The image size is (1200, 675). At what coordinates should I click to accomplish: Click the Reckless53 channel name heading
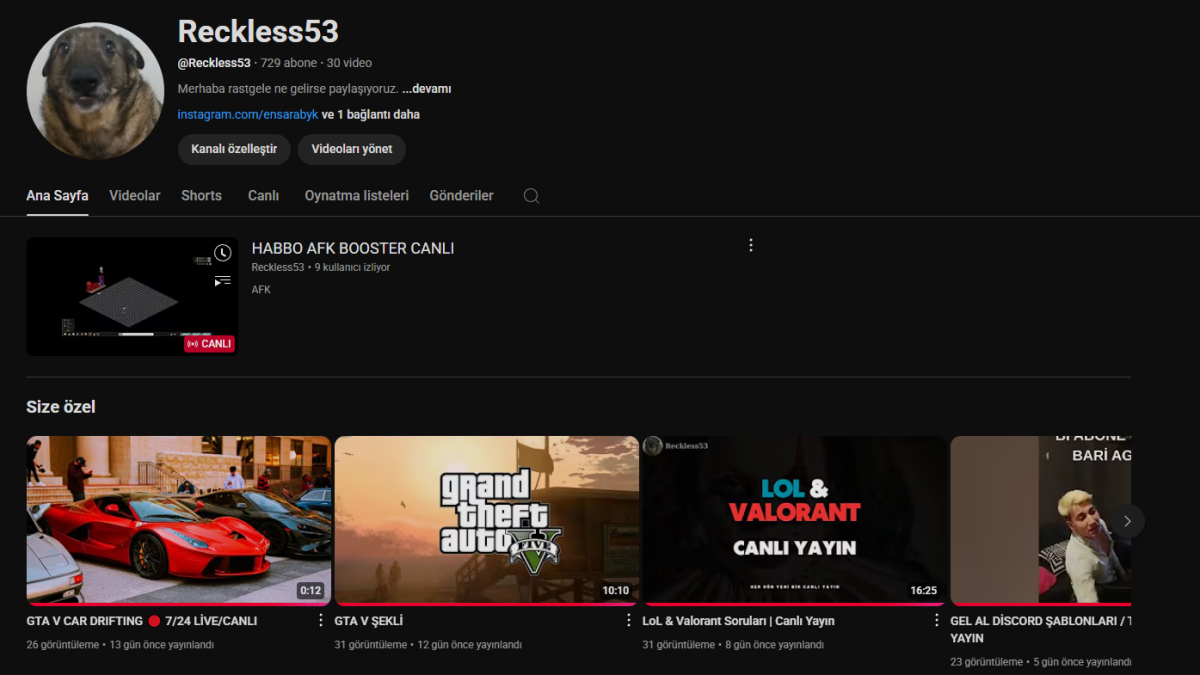tap(258, 31)
